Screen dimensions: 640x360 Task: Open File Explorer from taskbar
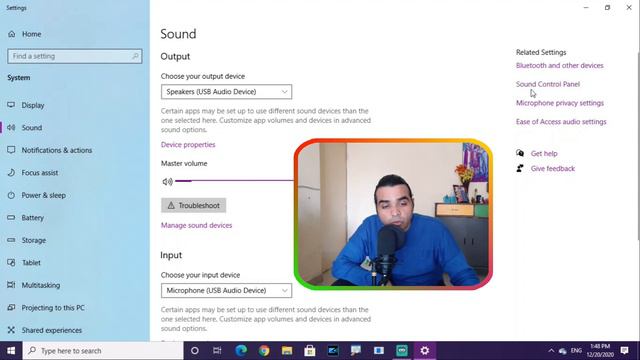tap(287, 351)
